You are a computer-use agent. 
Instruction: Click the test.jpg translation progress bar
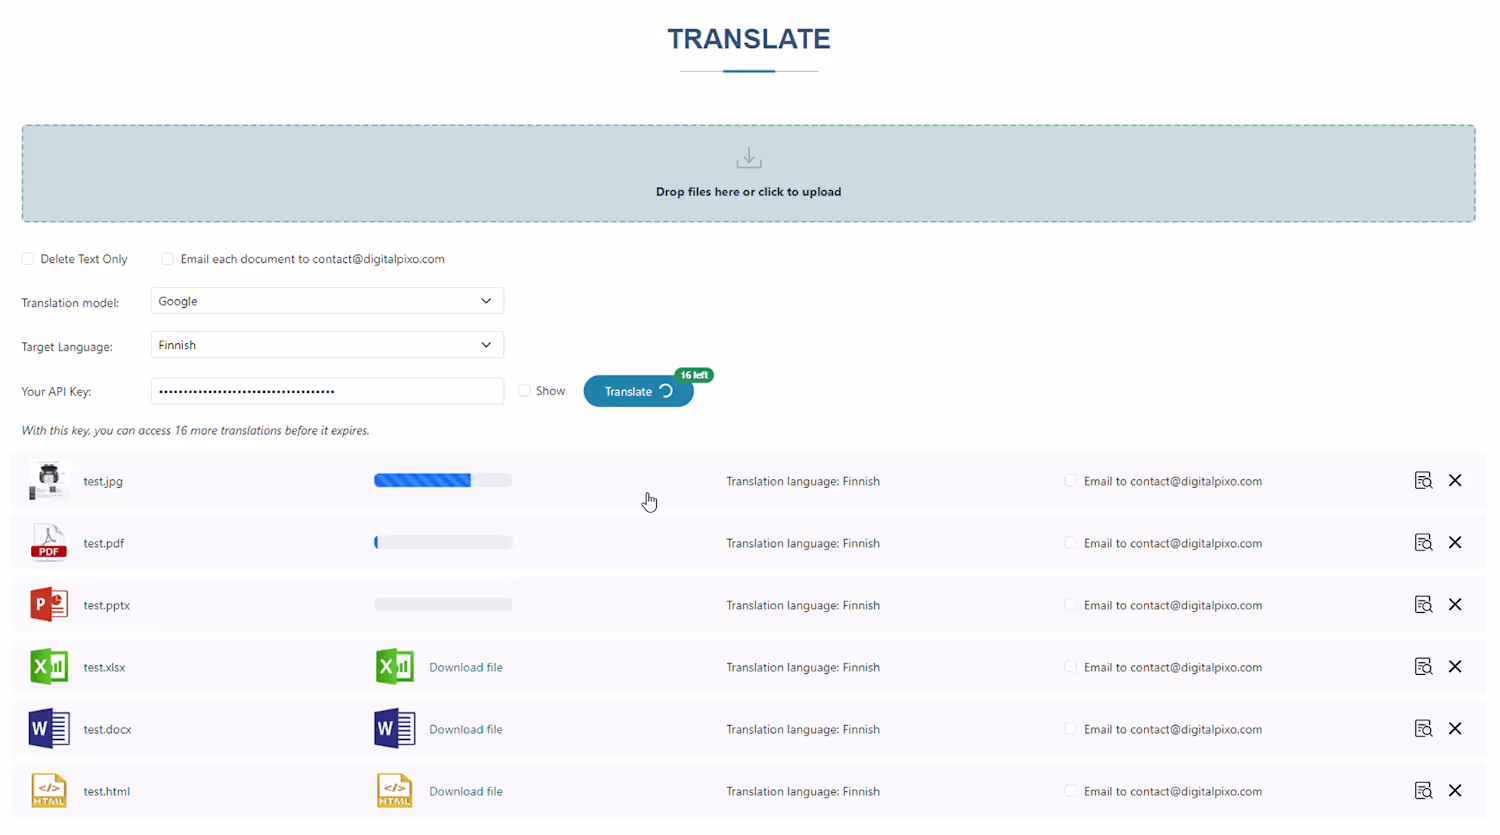[x=443, y=481]
